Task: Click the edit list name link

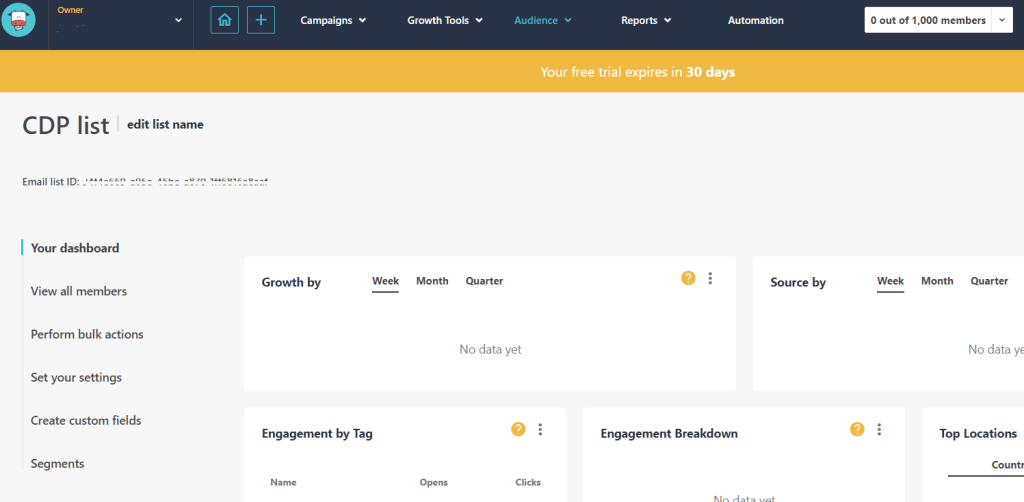Action: (165, 125)
